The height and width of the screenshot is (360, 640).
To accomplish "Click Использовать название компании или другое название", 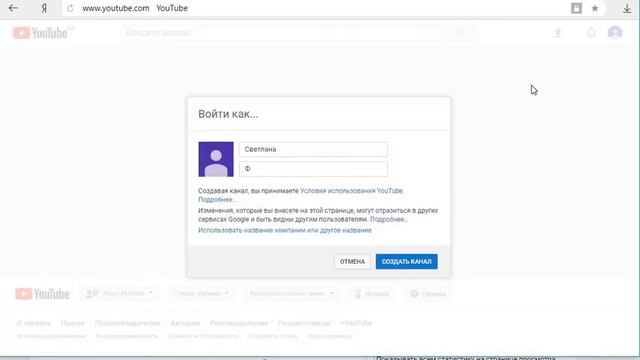I will (x=285, y=230).
